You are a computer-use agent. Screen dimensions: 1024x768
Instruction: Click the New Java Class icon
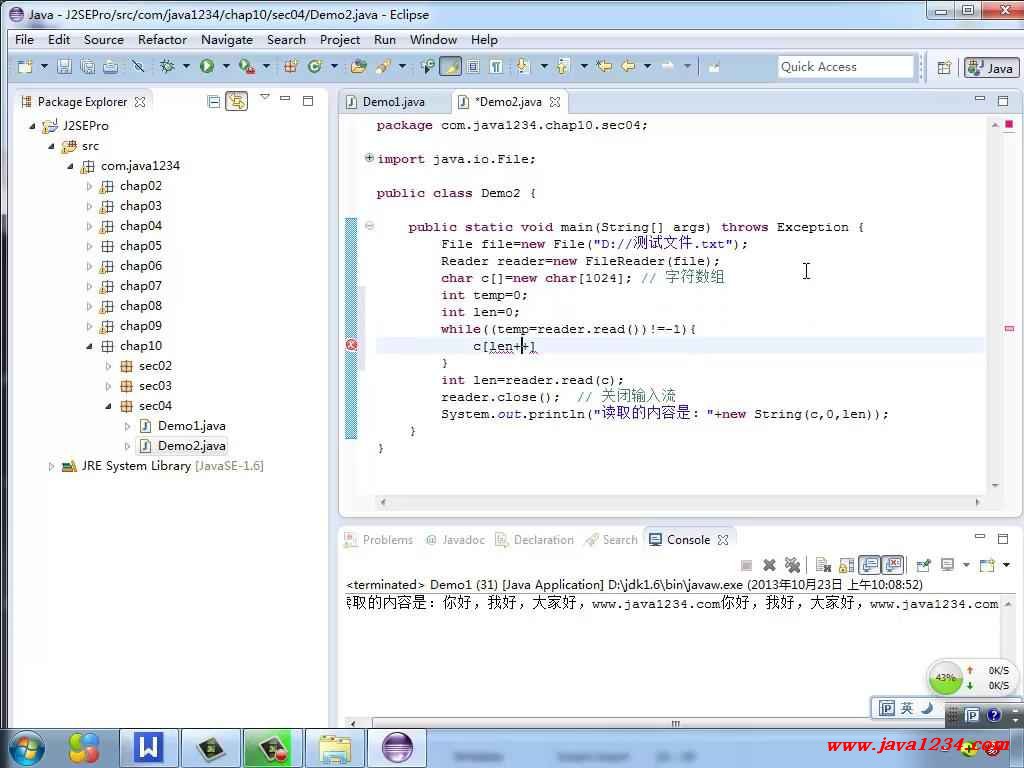(315, 66)
